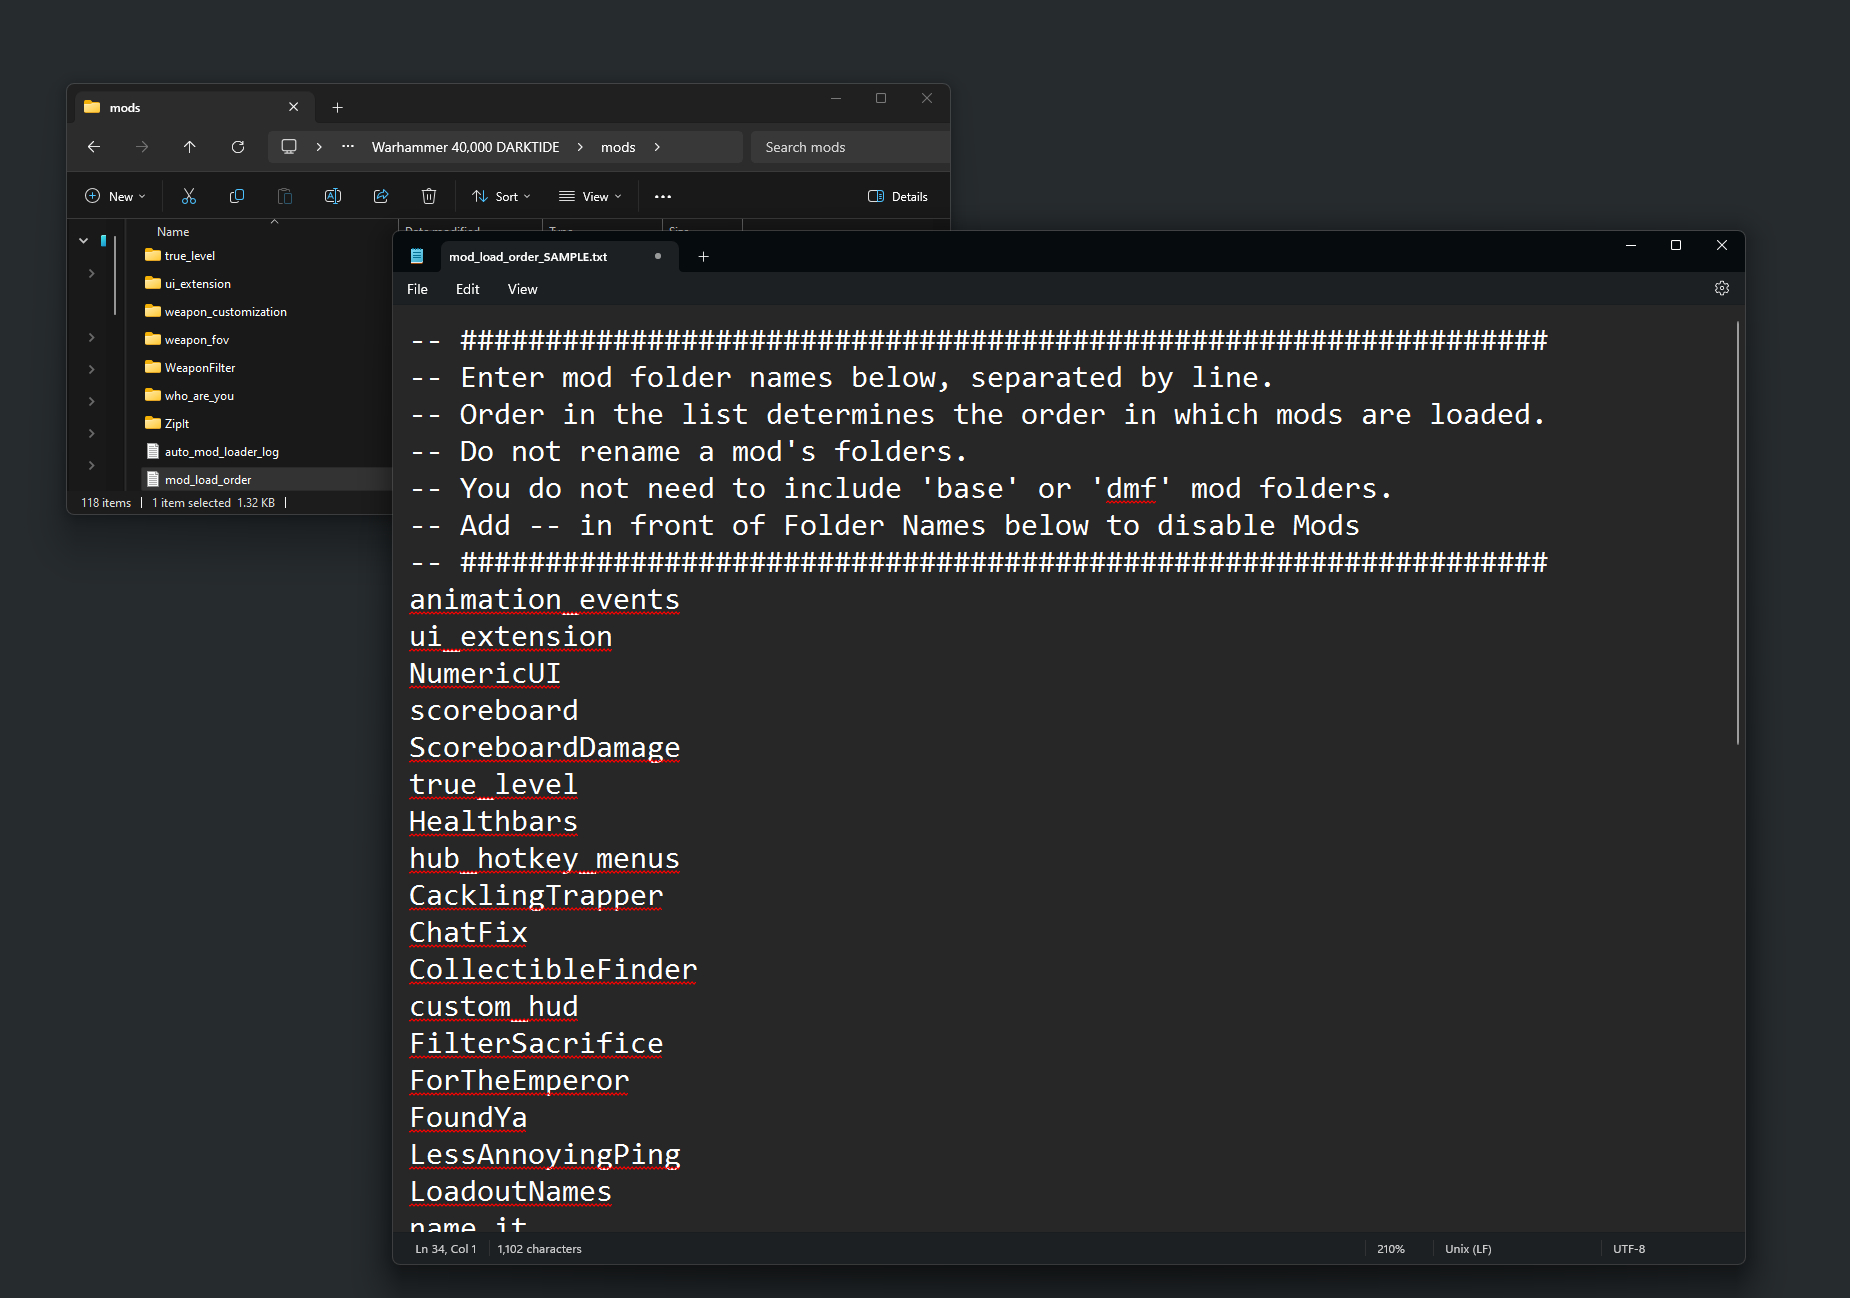This screenshot has width=1850, height=1298.
Task: Expand the chevron next to the PC icon
Action: [x=319, y=147]
